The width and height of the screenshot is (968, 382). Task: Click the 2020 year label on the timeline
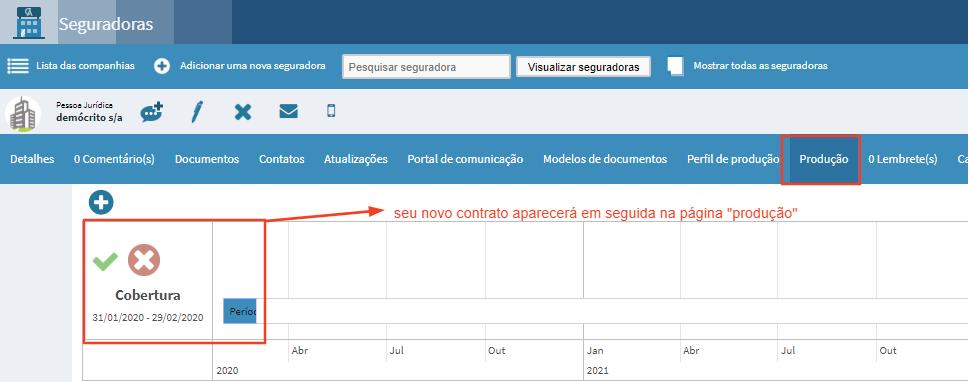click(226, 371)
